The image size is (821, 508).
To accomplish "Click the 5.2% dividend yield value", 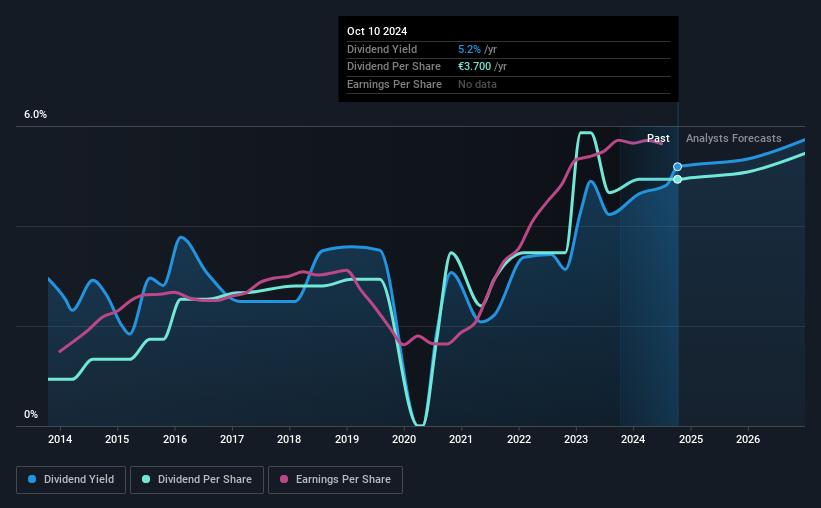I will 469,49.
